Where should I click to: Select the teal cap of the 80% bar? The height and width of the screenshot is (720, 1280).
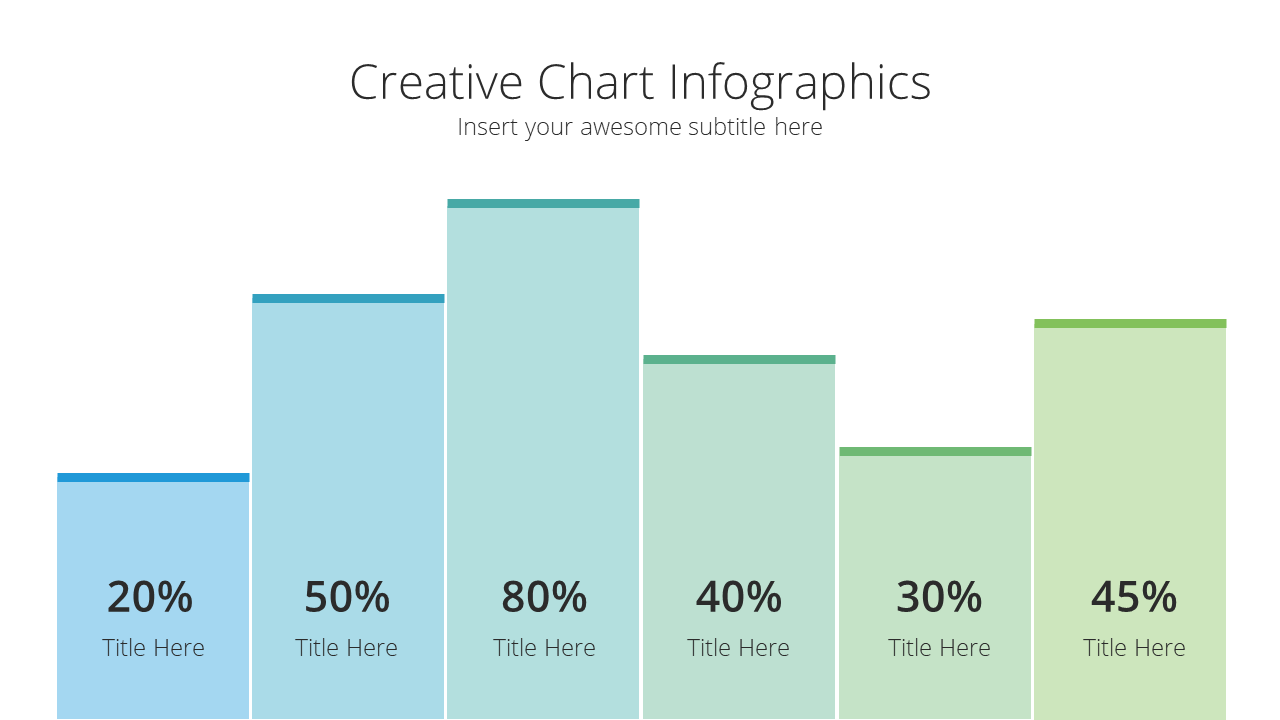[x=543, y=204]
